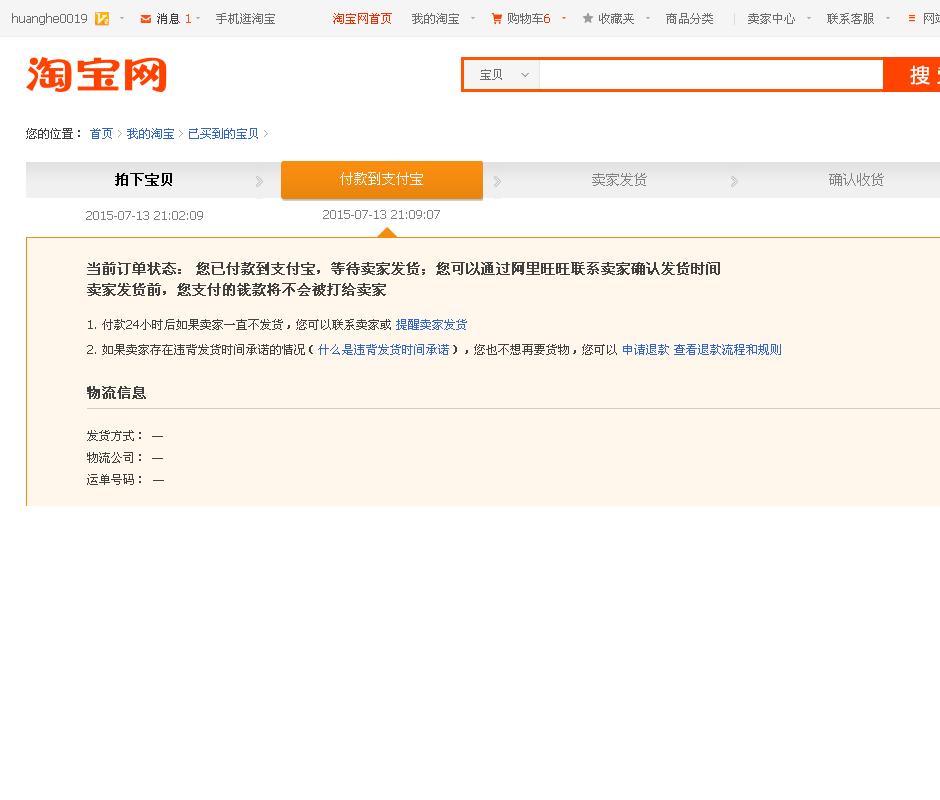This screenshot has width=940, height=800.
Task: Open 消息 in the top bar
Action: point(168,19)
